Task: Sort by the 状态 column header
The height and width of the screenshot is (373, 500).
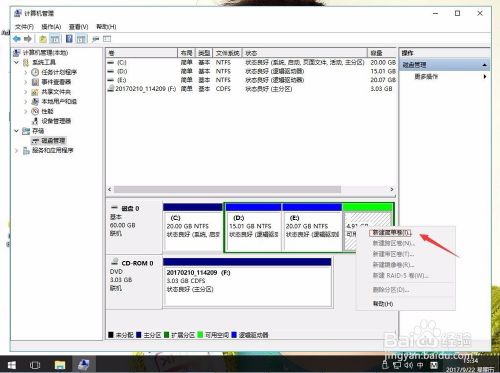Action: click(305, 53)
